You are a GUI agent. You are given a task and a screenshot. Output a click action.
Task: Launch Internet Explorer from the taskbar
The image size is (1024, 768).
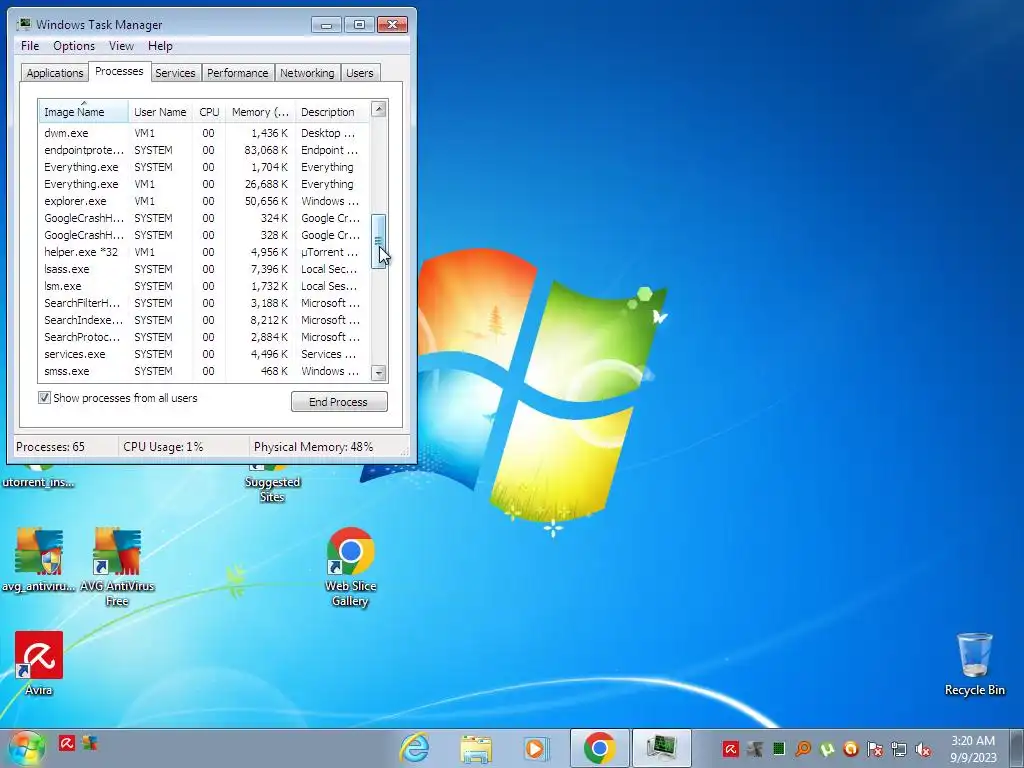tap(415, 748)
